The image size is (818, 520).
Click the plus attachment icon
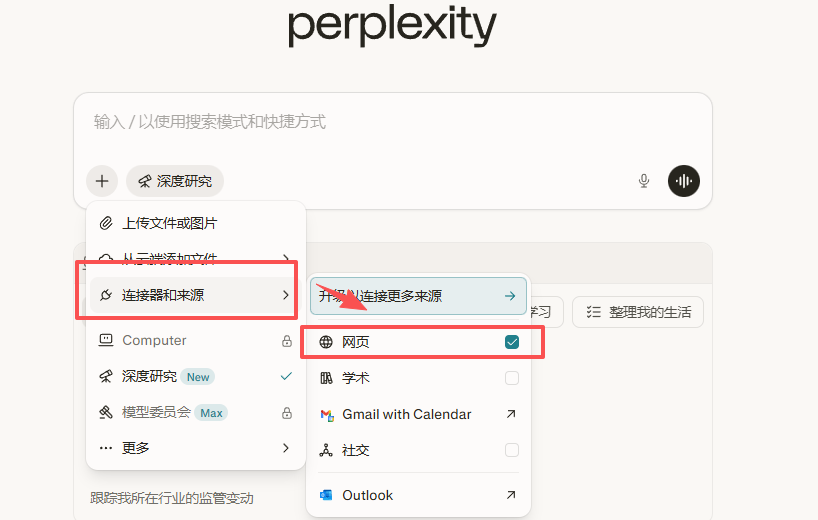pyautogui.click(x=102, y=181)
